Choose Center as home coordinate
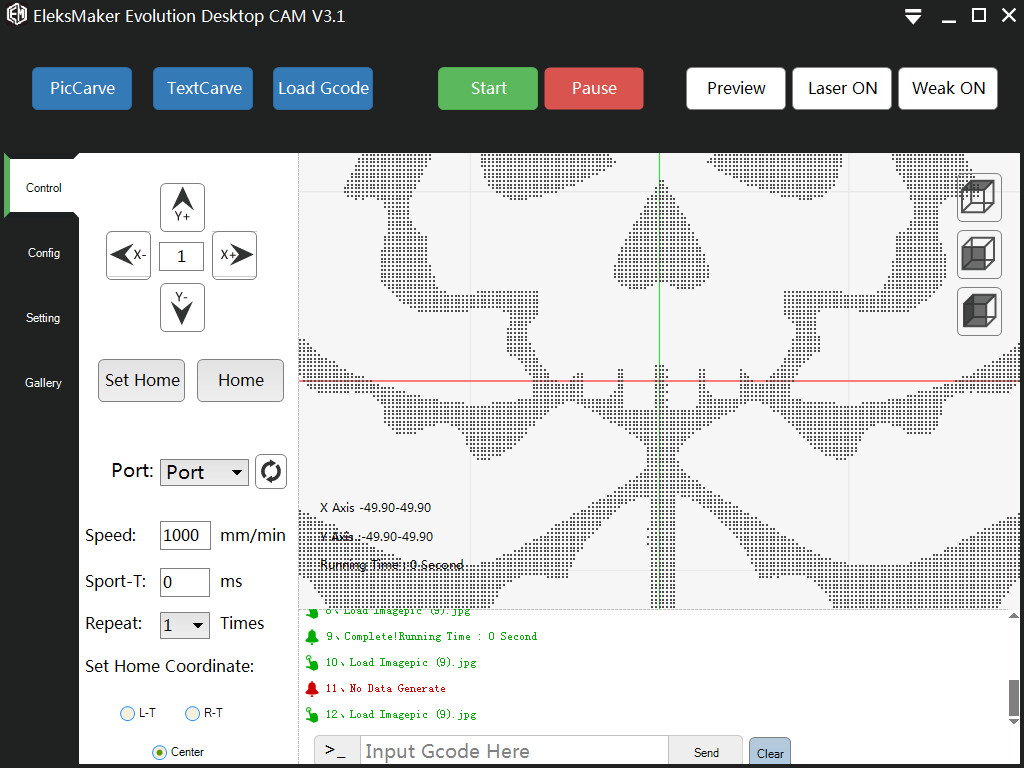 point(160,752)
